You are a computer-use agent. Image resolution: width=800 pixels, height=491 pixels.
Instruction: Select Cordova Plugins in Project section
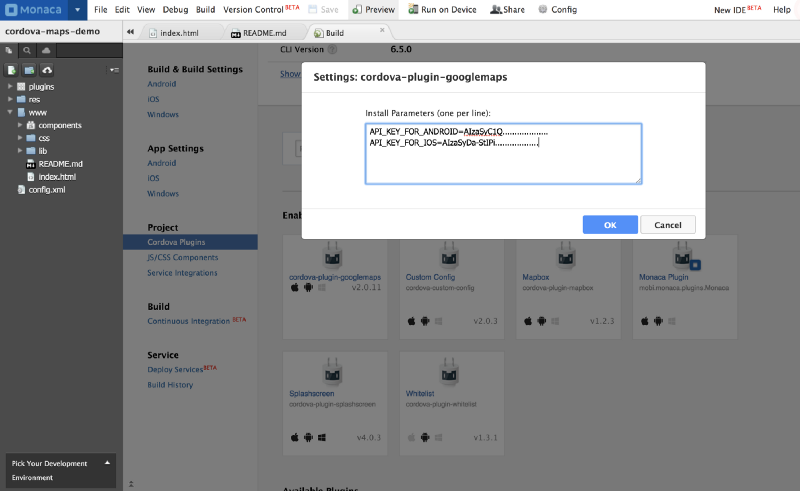pos(190,242)
